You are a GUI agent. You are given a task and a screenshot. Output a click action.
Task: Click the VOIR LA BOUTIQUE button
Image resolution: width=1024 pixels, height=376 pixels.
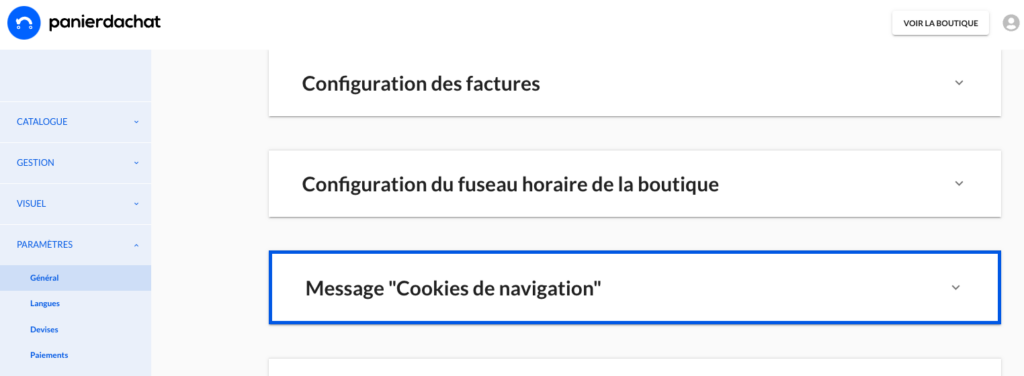click(x=940, y=24)
